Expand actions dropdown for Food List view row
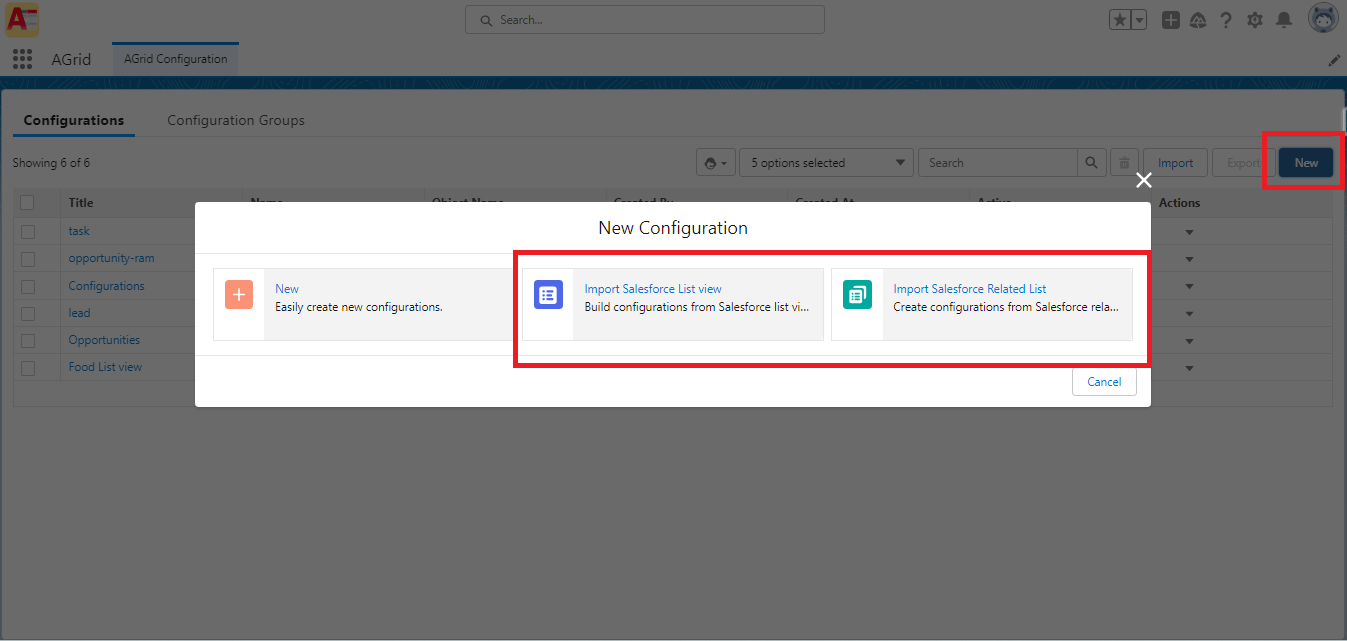Image resolution: width=1347 pixels, height=641 pixels. (1189, 367)
